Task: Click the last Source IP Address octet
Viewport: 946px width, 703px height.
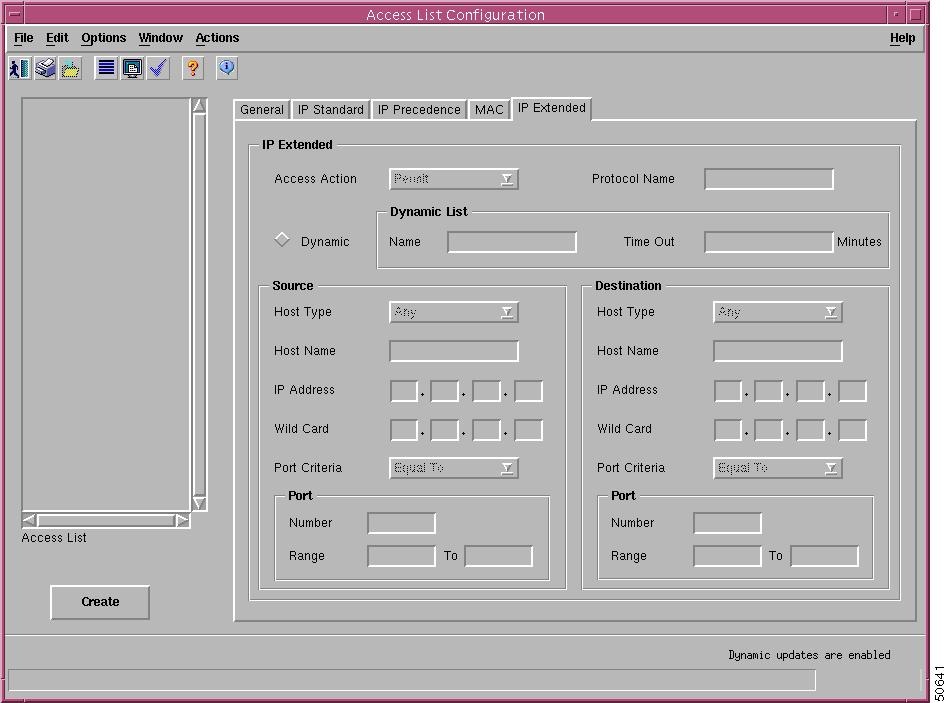Action: (x=529, y=390)
